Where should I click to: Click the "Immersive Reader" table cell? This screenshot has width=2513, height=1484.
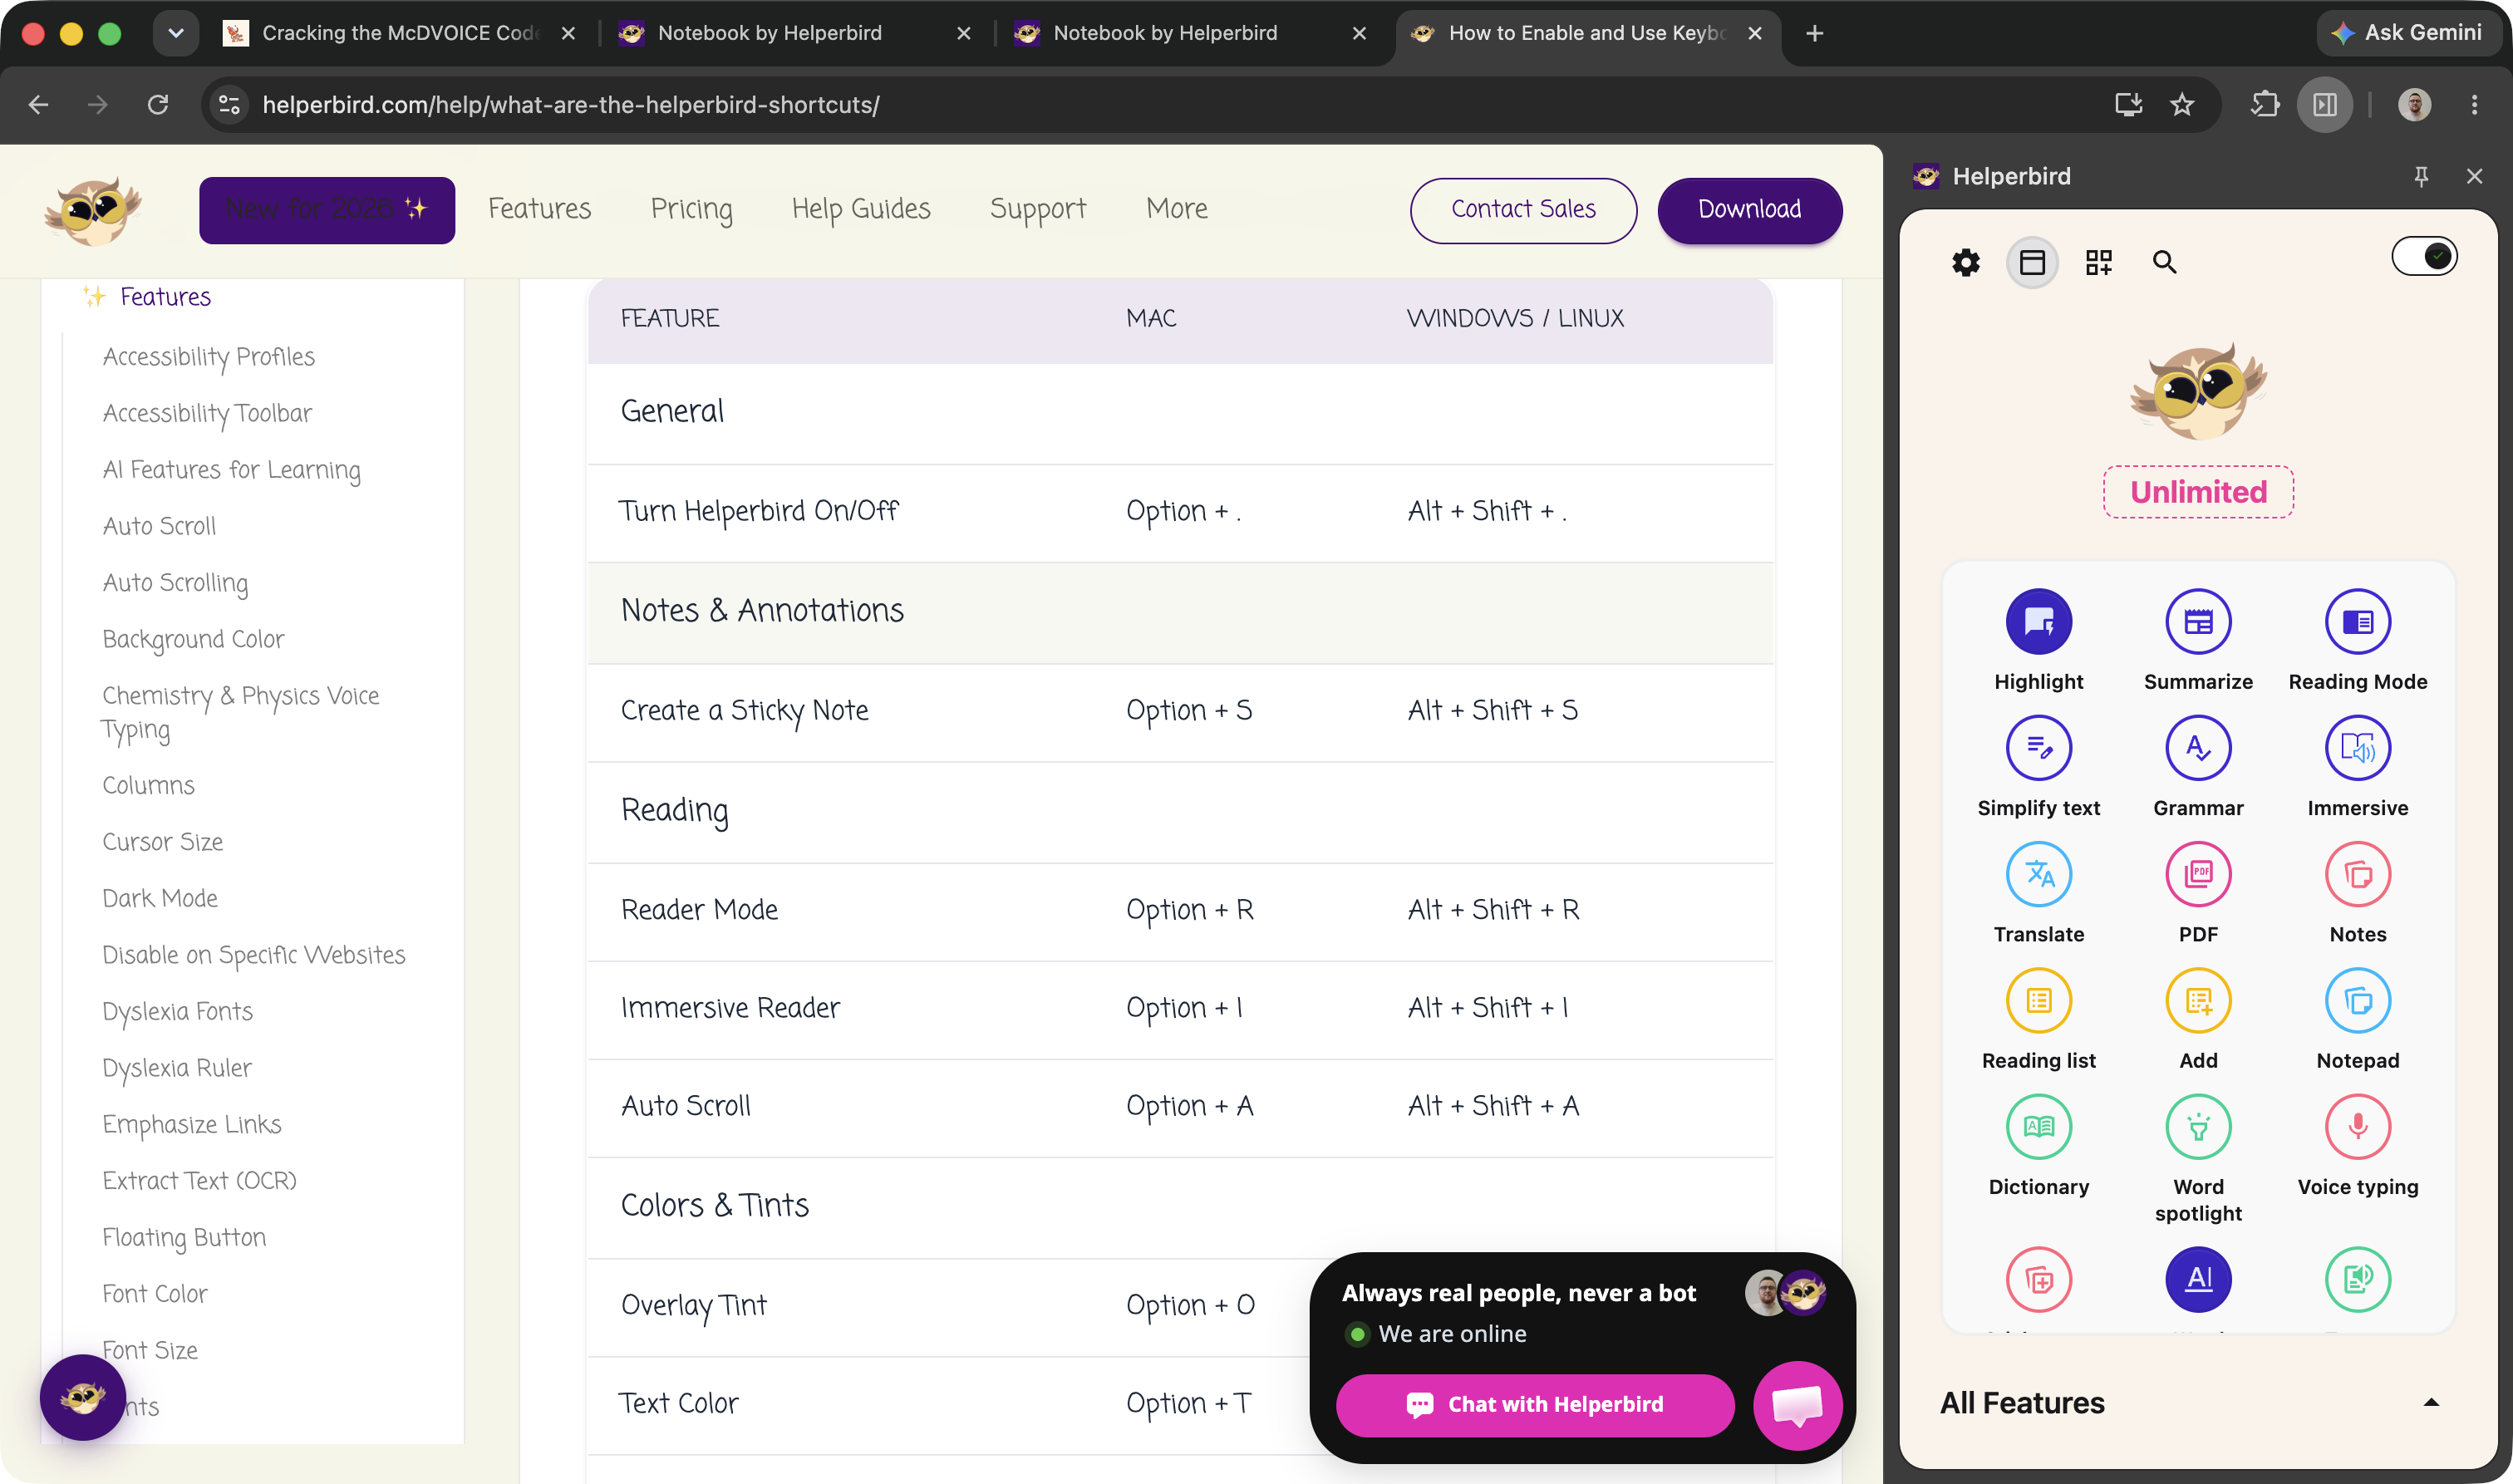coord(730,1007)
